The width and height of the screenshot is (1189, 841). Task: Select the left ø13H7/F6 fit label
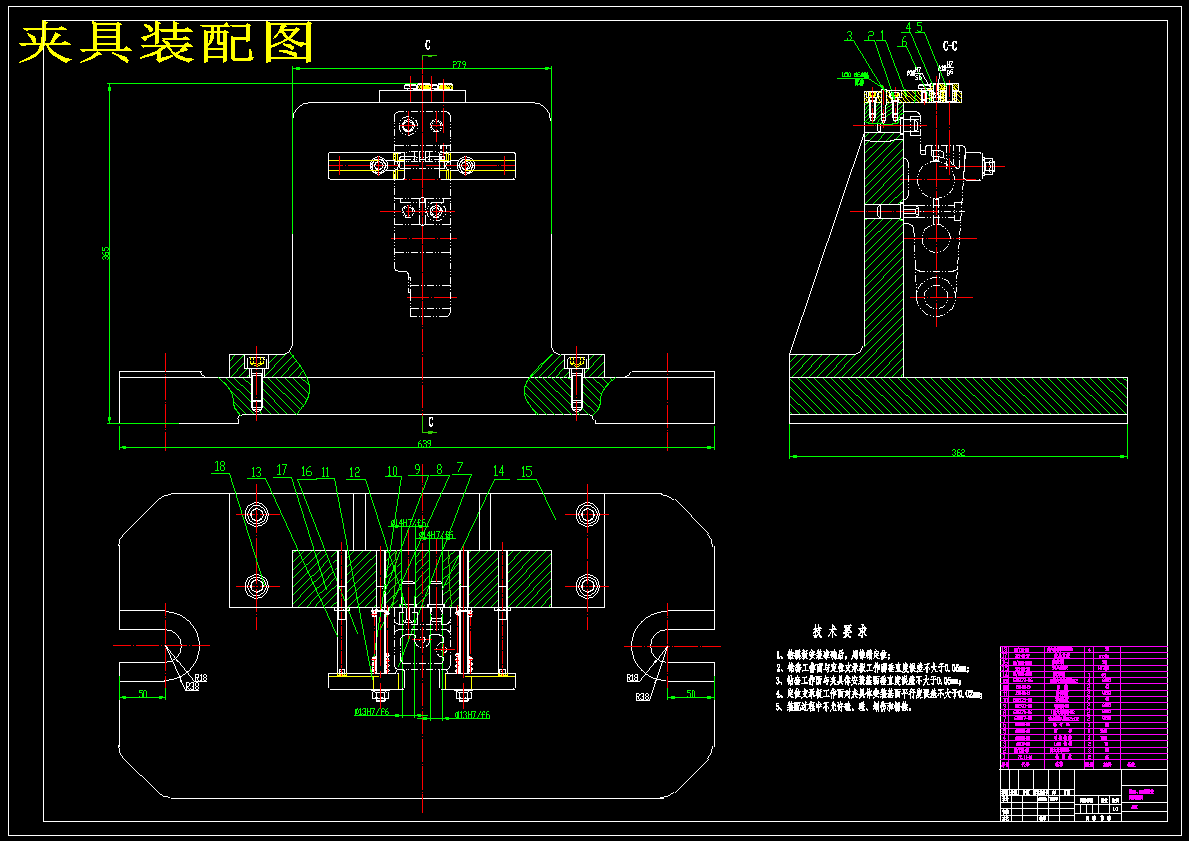pyautogui.click(x=372, y=711)
